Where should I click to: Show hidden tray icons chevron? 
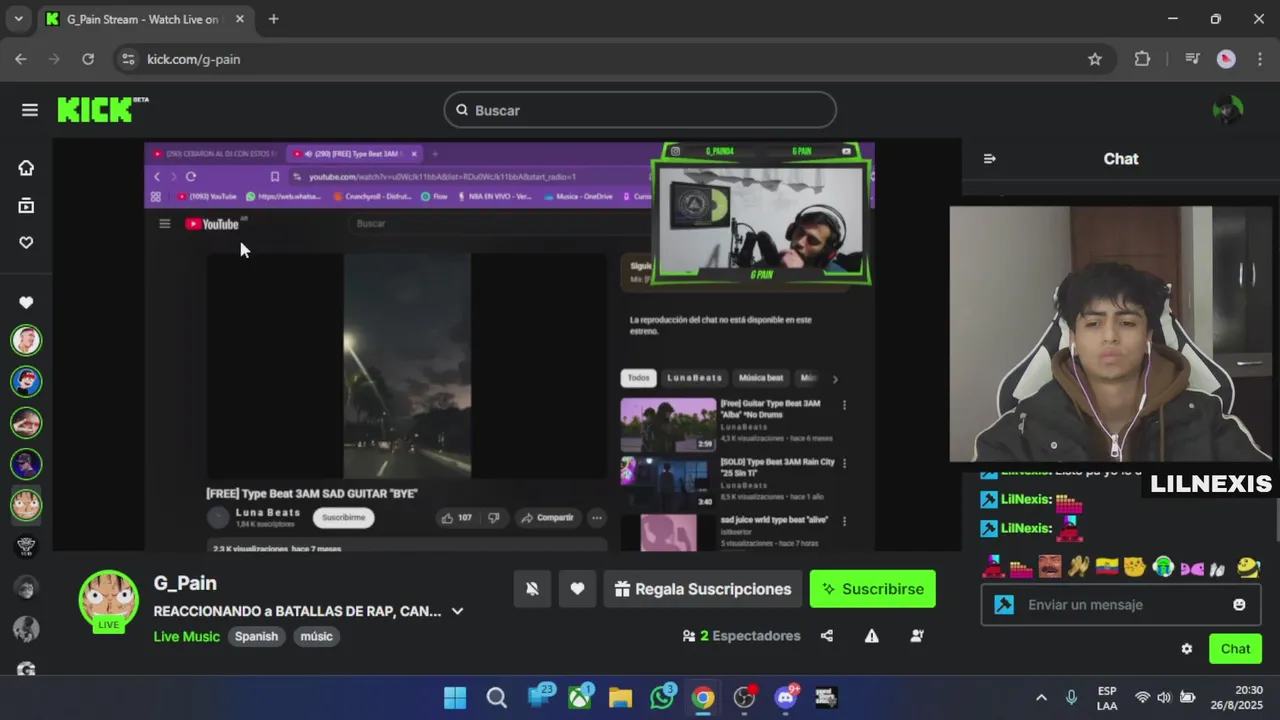1041,698
